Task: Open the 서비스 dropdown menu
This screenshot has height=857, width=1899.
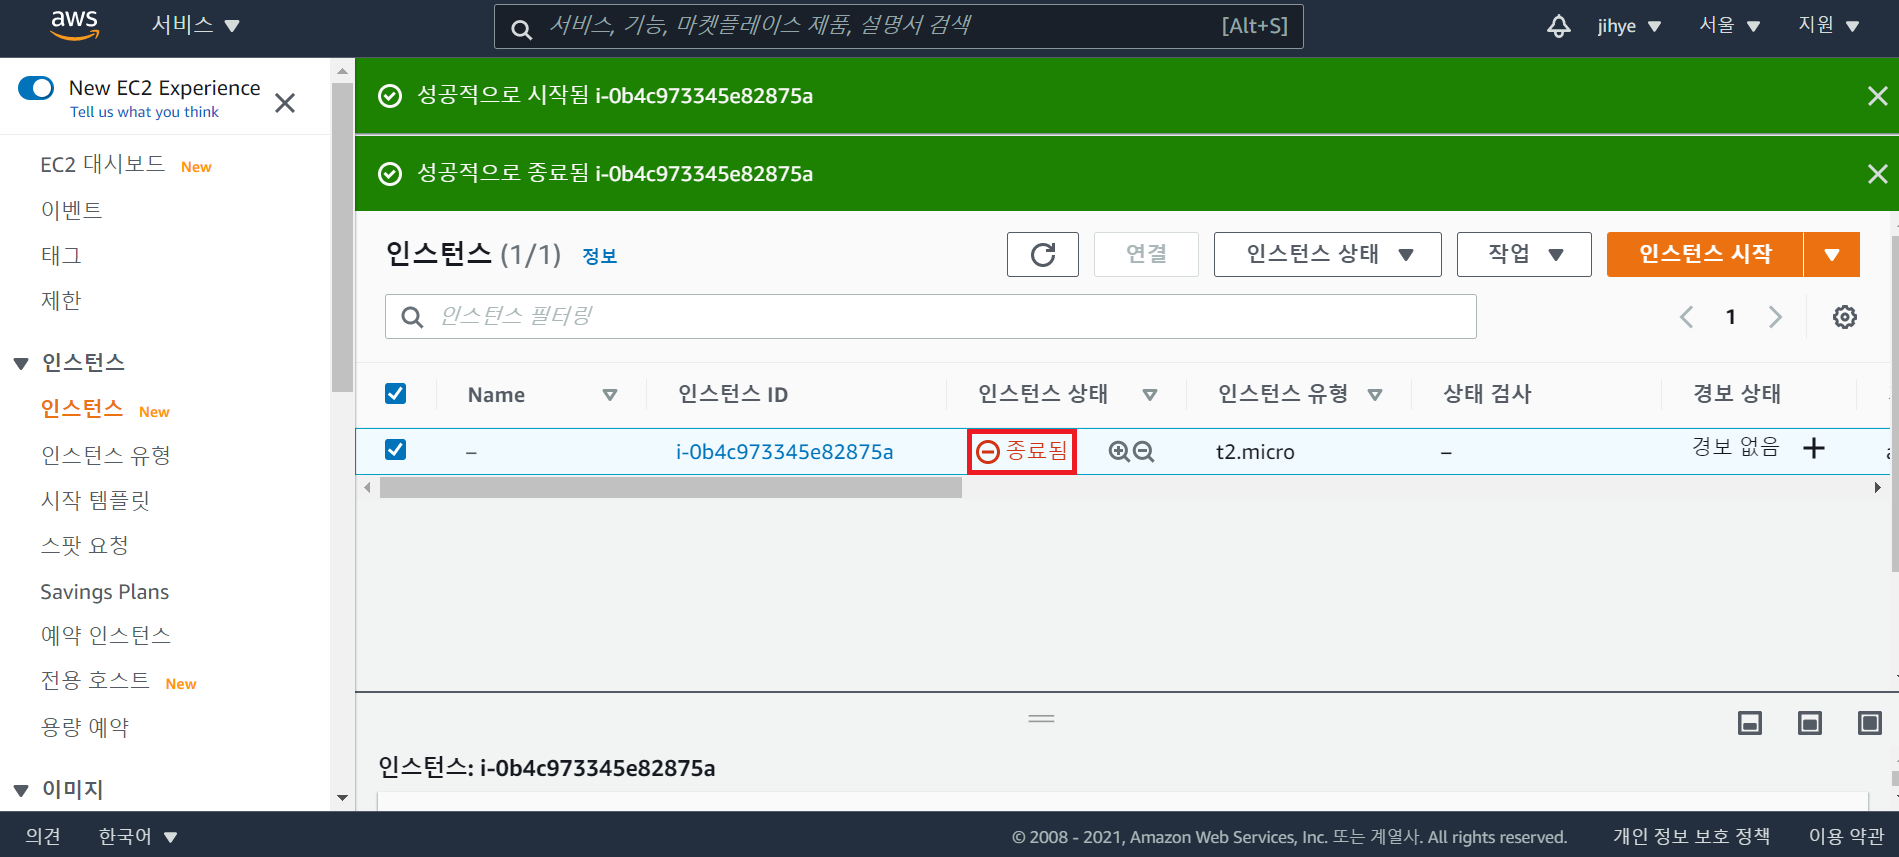Action: tap(195, 25)
